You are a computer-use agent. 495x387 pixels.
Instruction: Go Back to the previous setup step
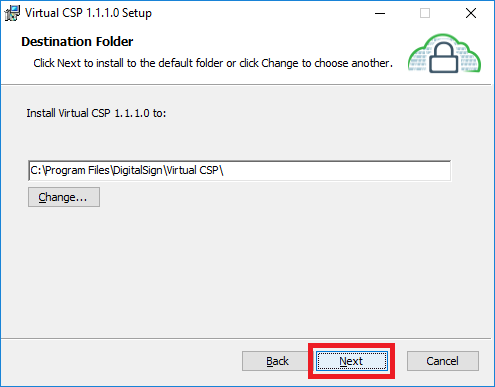click(277, 361)
